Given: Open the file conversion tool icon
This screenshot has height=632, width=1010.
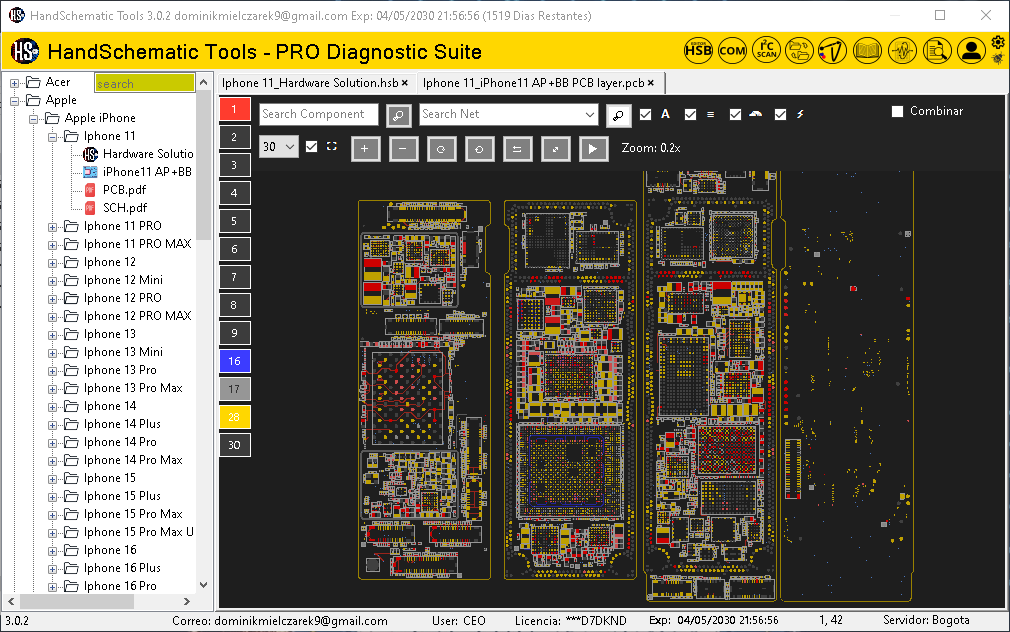Looking at the screenshot, I should (x=799, y=51).
